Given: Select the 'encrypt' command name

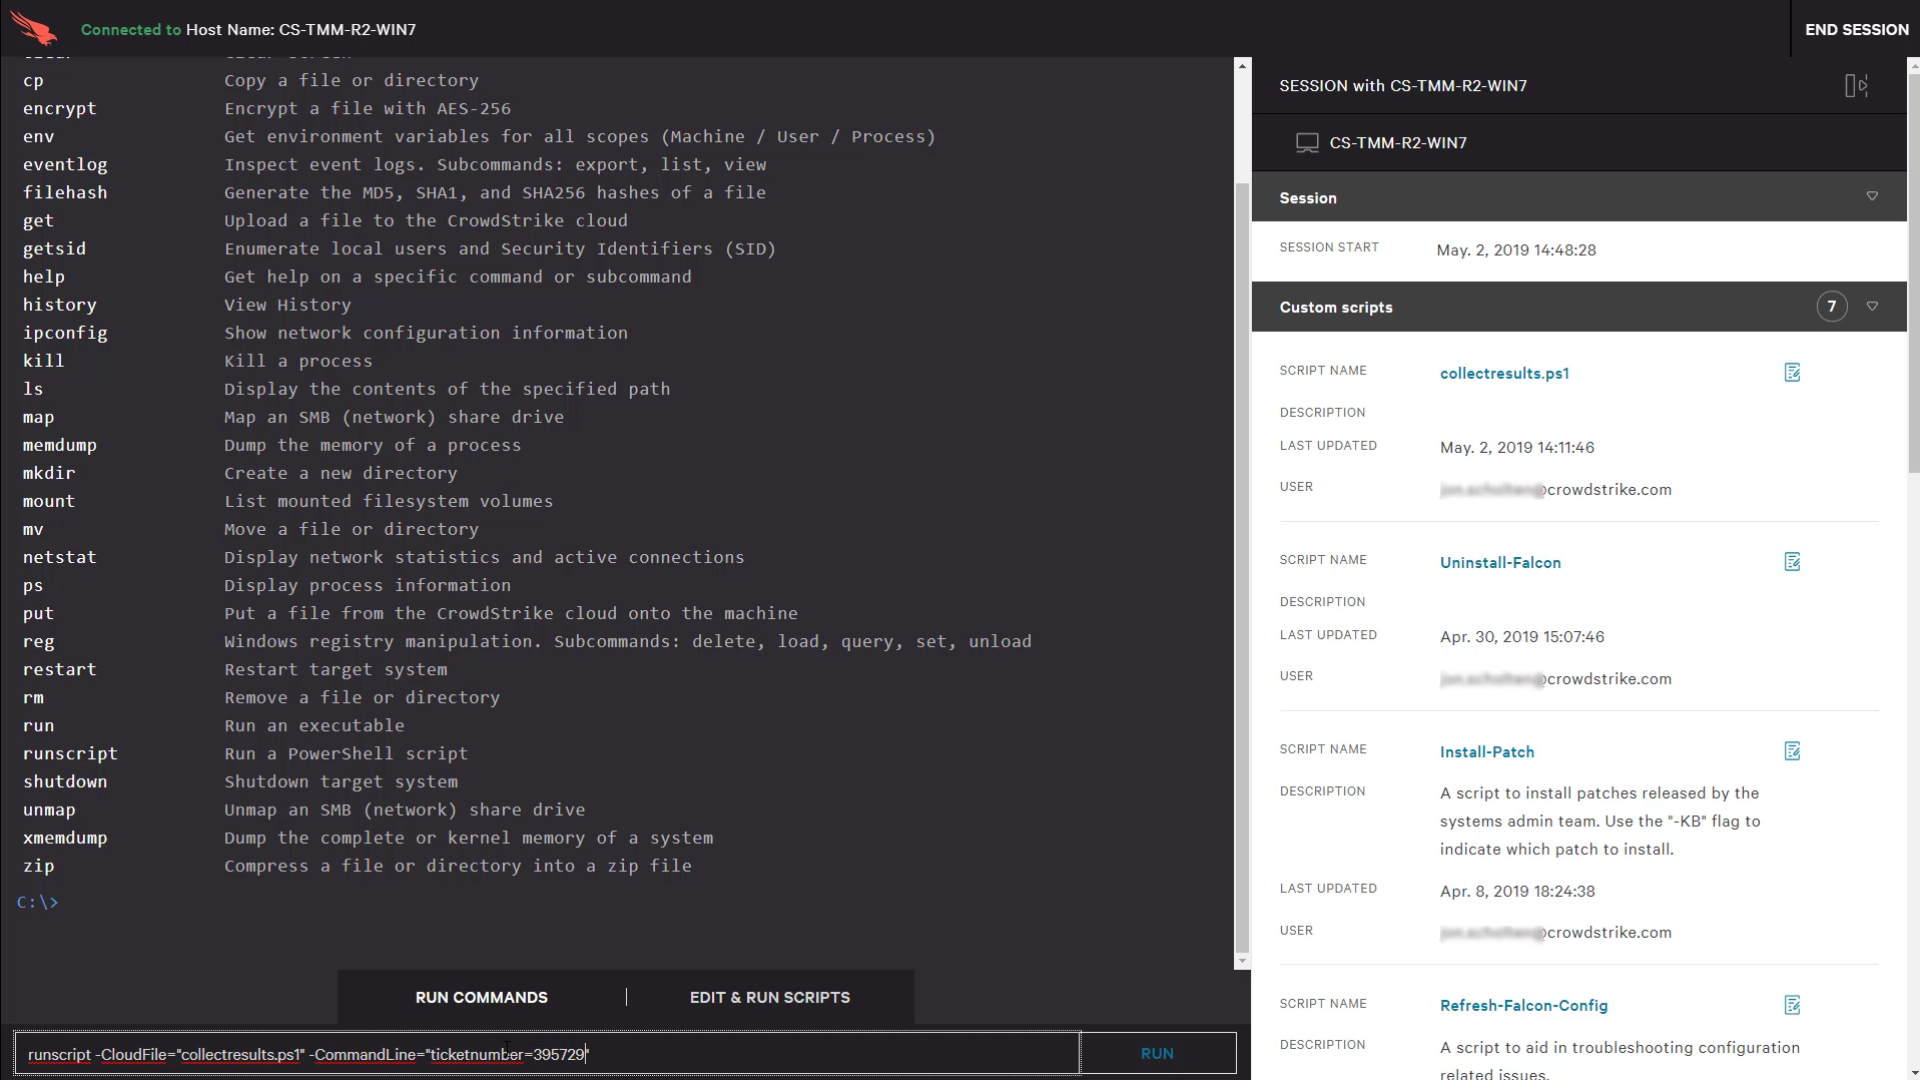Looking at the screenshot, I should [60, 108].
